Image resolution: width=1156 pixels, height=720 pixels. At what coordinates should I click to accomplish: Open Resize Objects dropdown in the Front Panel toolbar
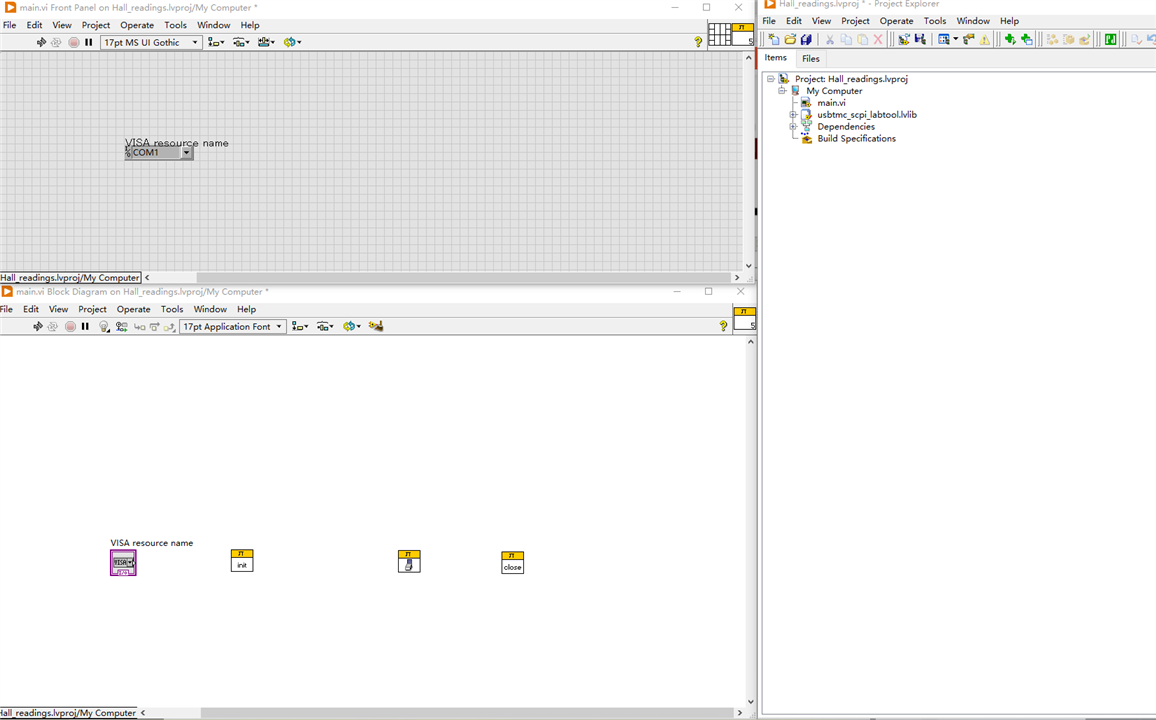click(x=266, y=42)
